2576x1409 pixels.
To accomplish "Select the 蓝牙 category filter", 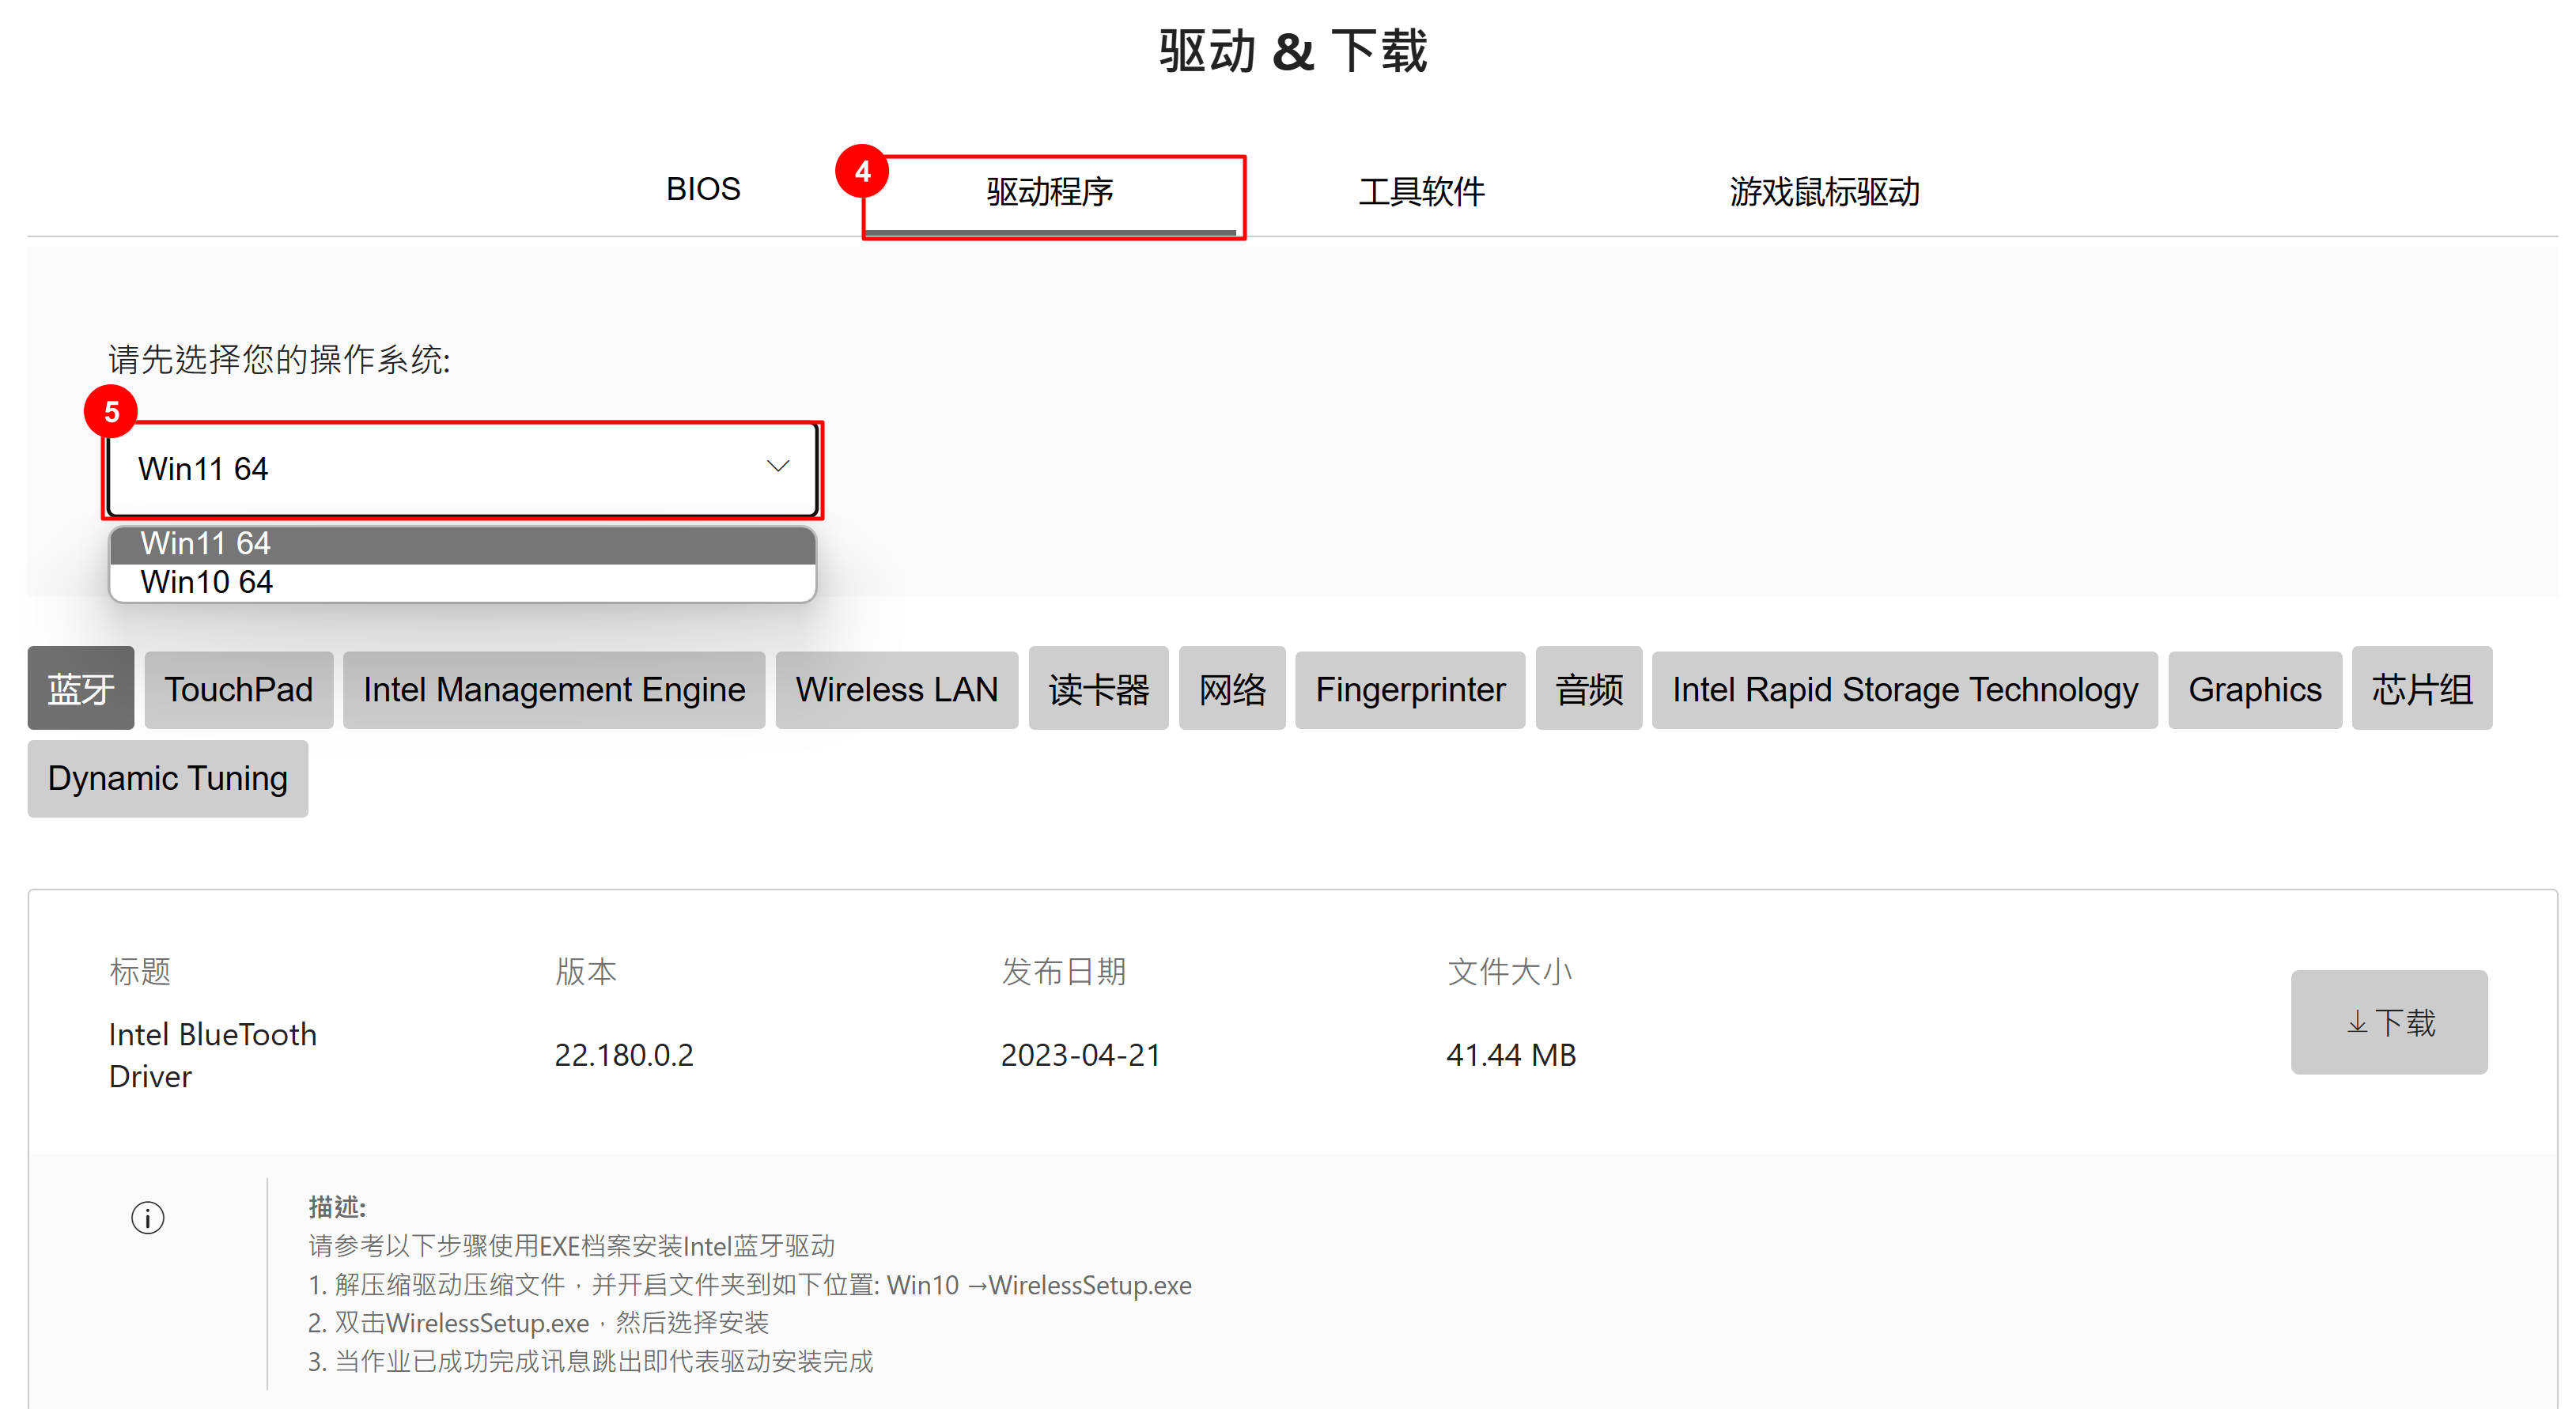I will point(81,689).
